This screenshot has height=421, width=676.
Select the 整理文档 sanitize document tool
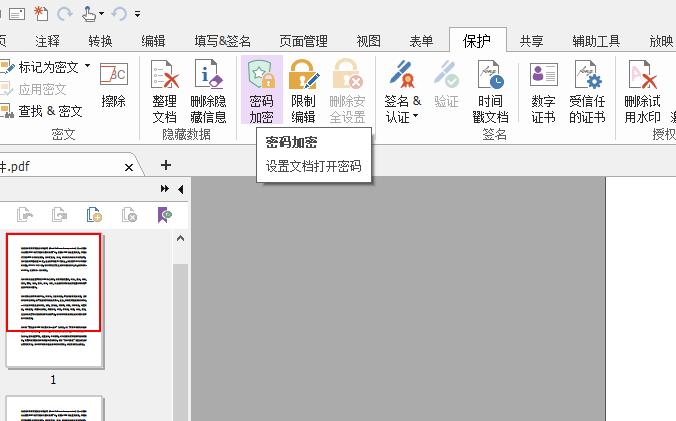164,90
